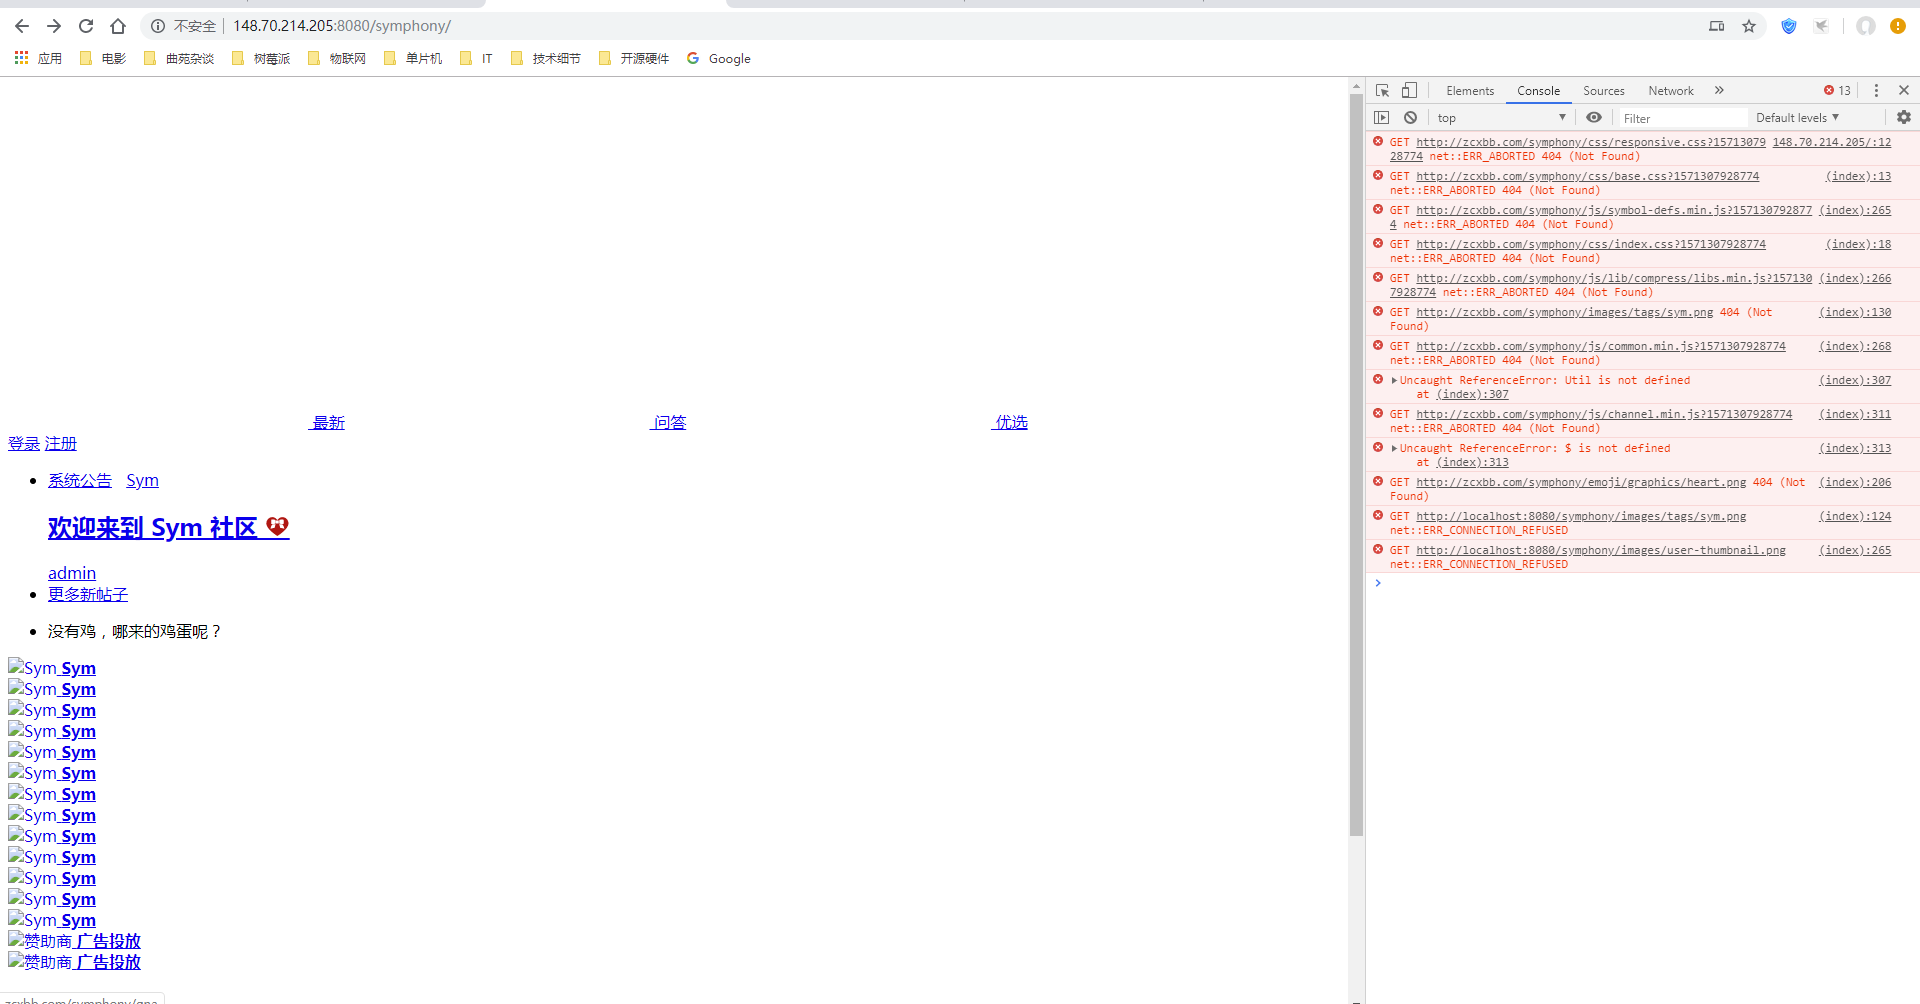Open the 电影 bookmark folder
The height and width of the screenshot is (1004, 1920).
point(103,58)
